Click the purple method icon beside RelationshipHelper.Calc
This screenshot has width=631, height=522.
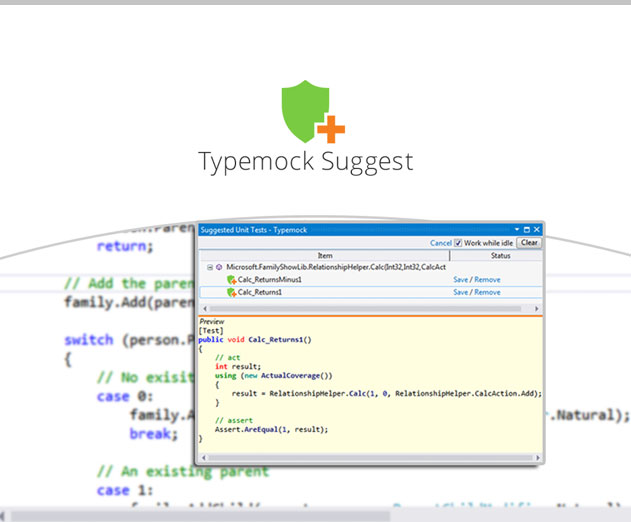coord(219,267)
